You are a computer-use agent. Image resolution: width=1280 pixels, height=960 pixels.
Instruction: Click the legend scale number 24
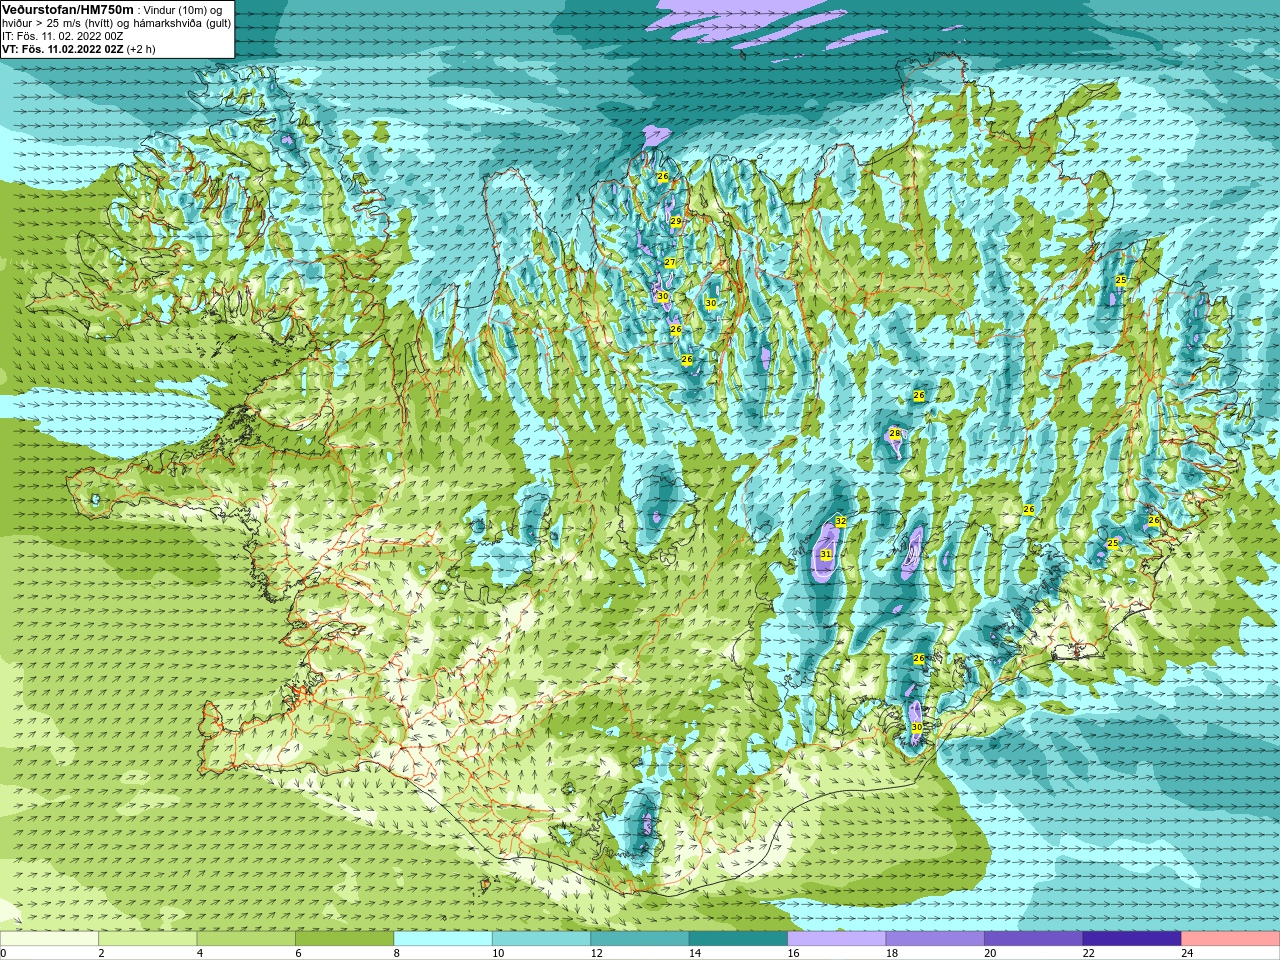pos(1187,953)
